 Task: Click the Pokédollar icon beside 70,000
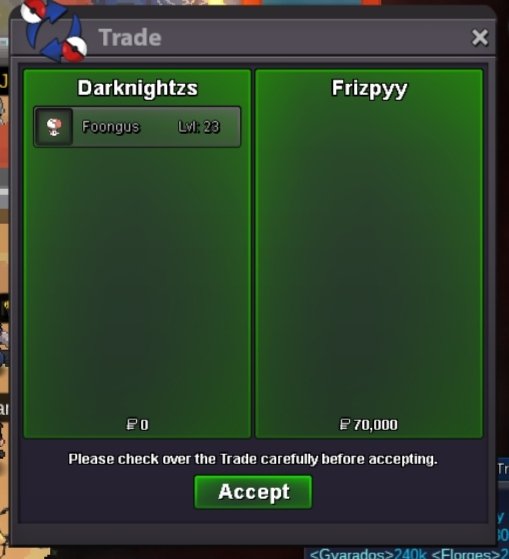345,424
